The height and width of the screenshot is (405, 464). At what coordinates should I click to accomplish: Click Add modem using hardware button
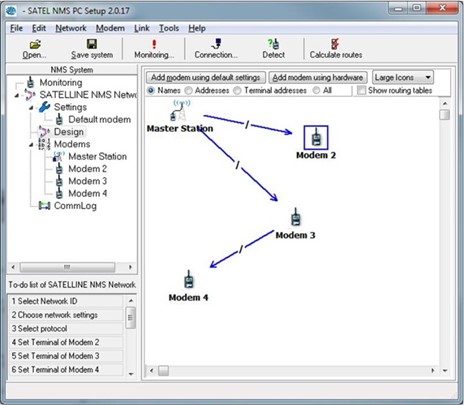click(x=318, y=77)
